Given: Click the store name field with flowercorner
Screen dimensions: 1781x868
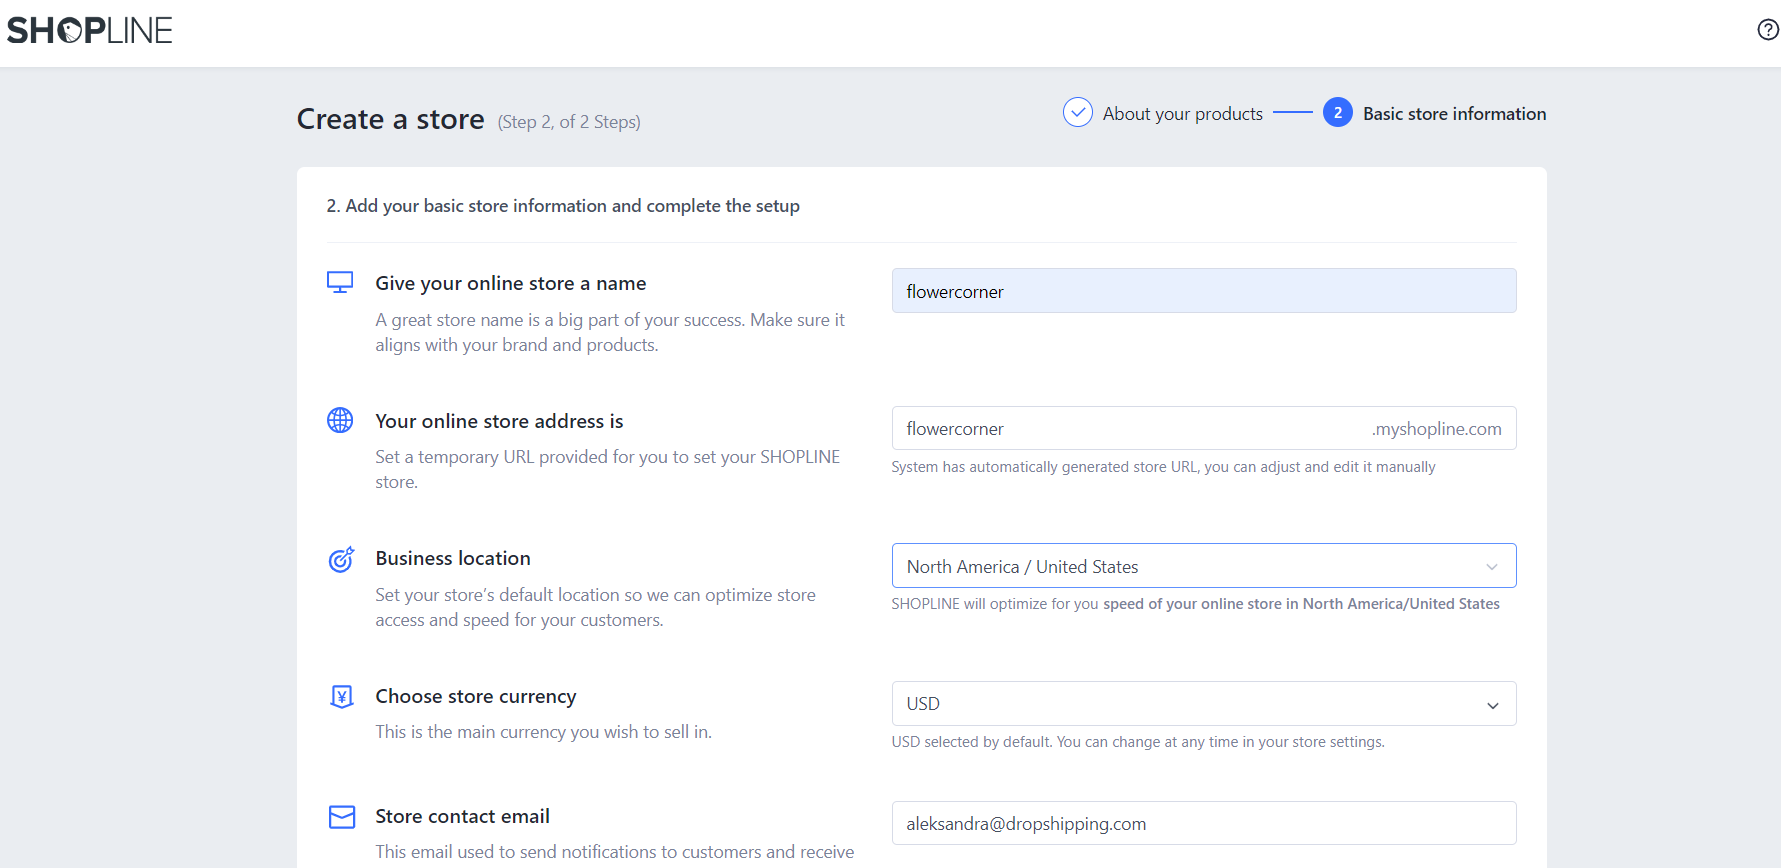Looking at the screenshot, I should point(1204,291).
